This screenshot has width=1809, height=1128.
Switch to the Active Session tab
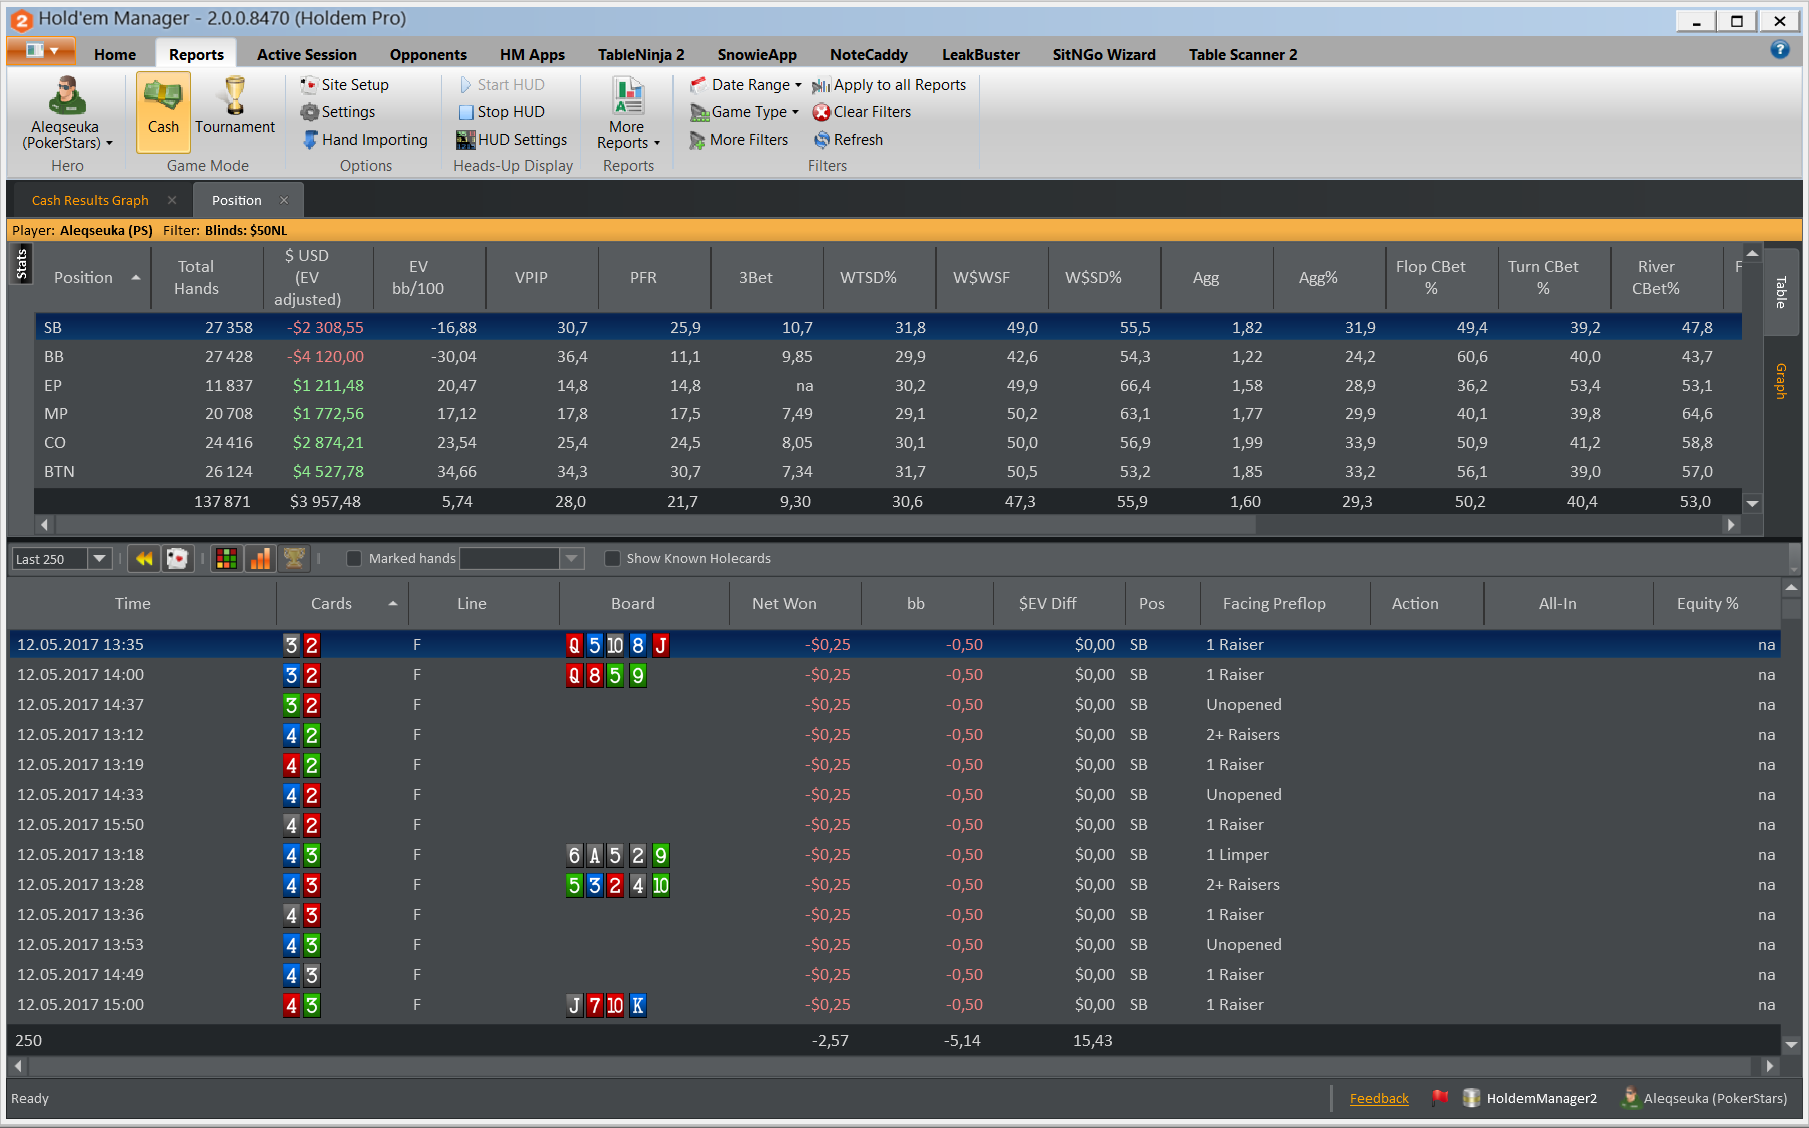306,55
